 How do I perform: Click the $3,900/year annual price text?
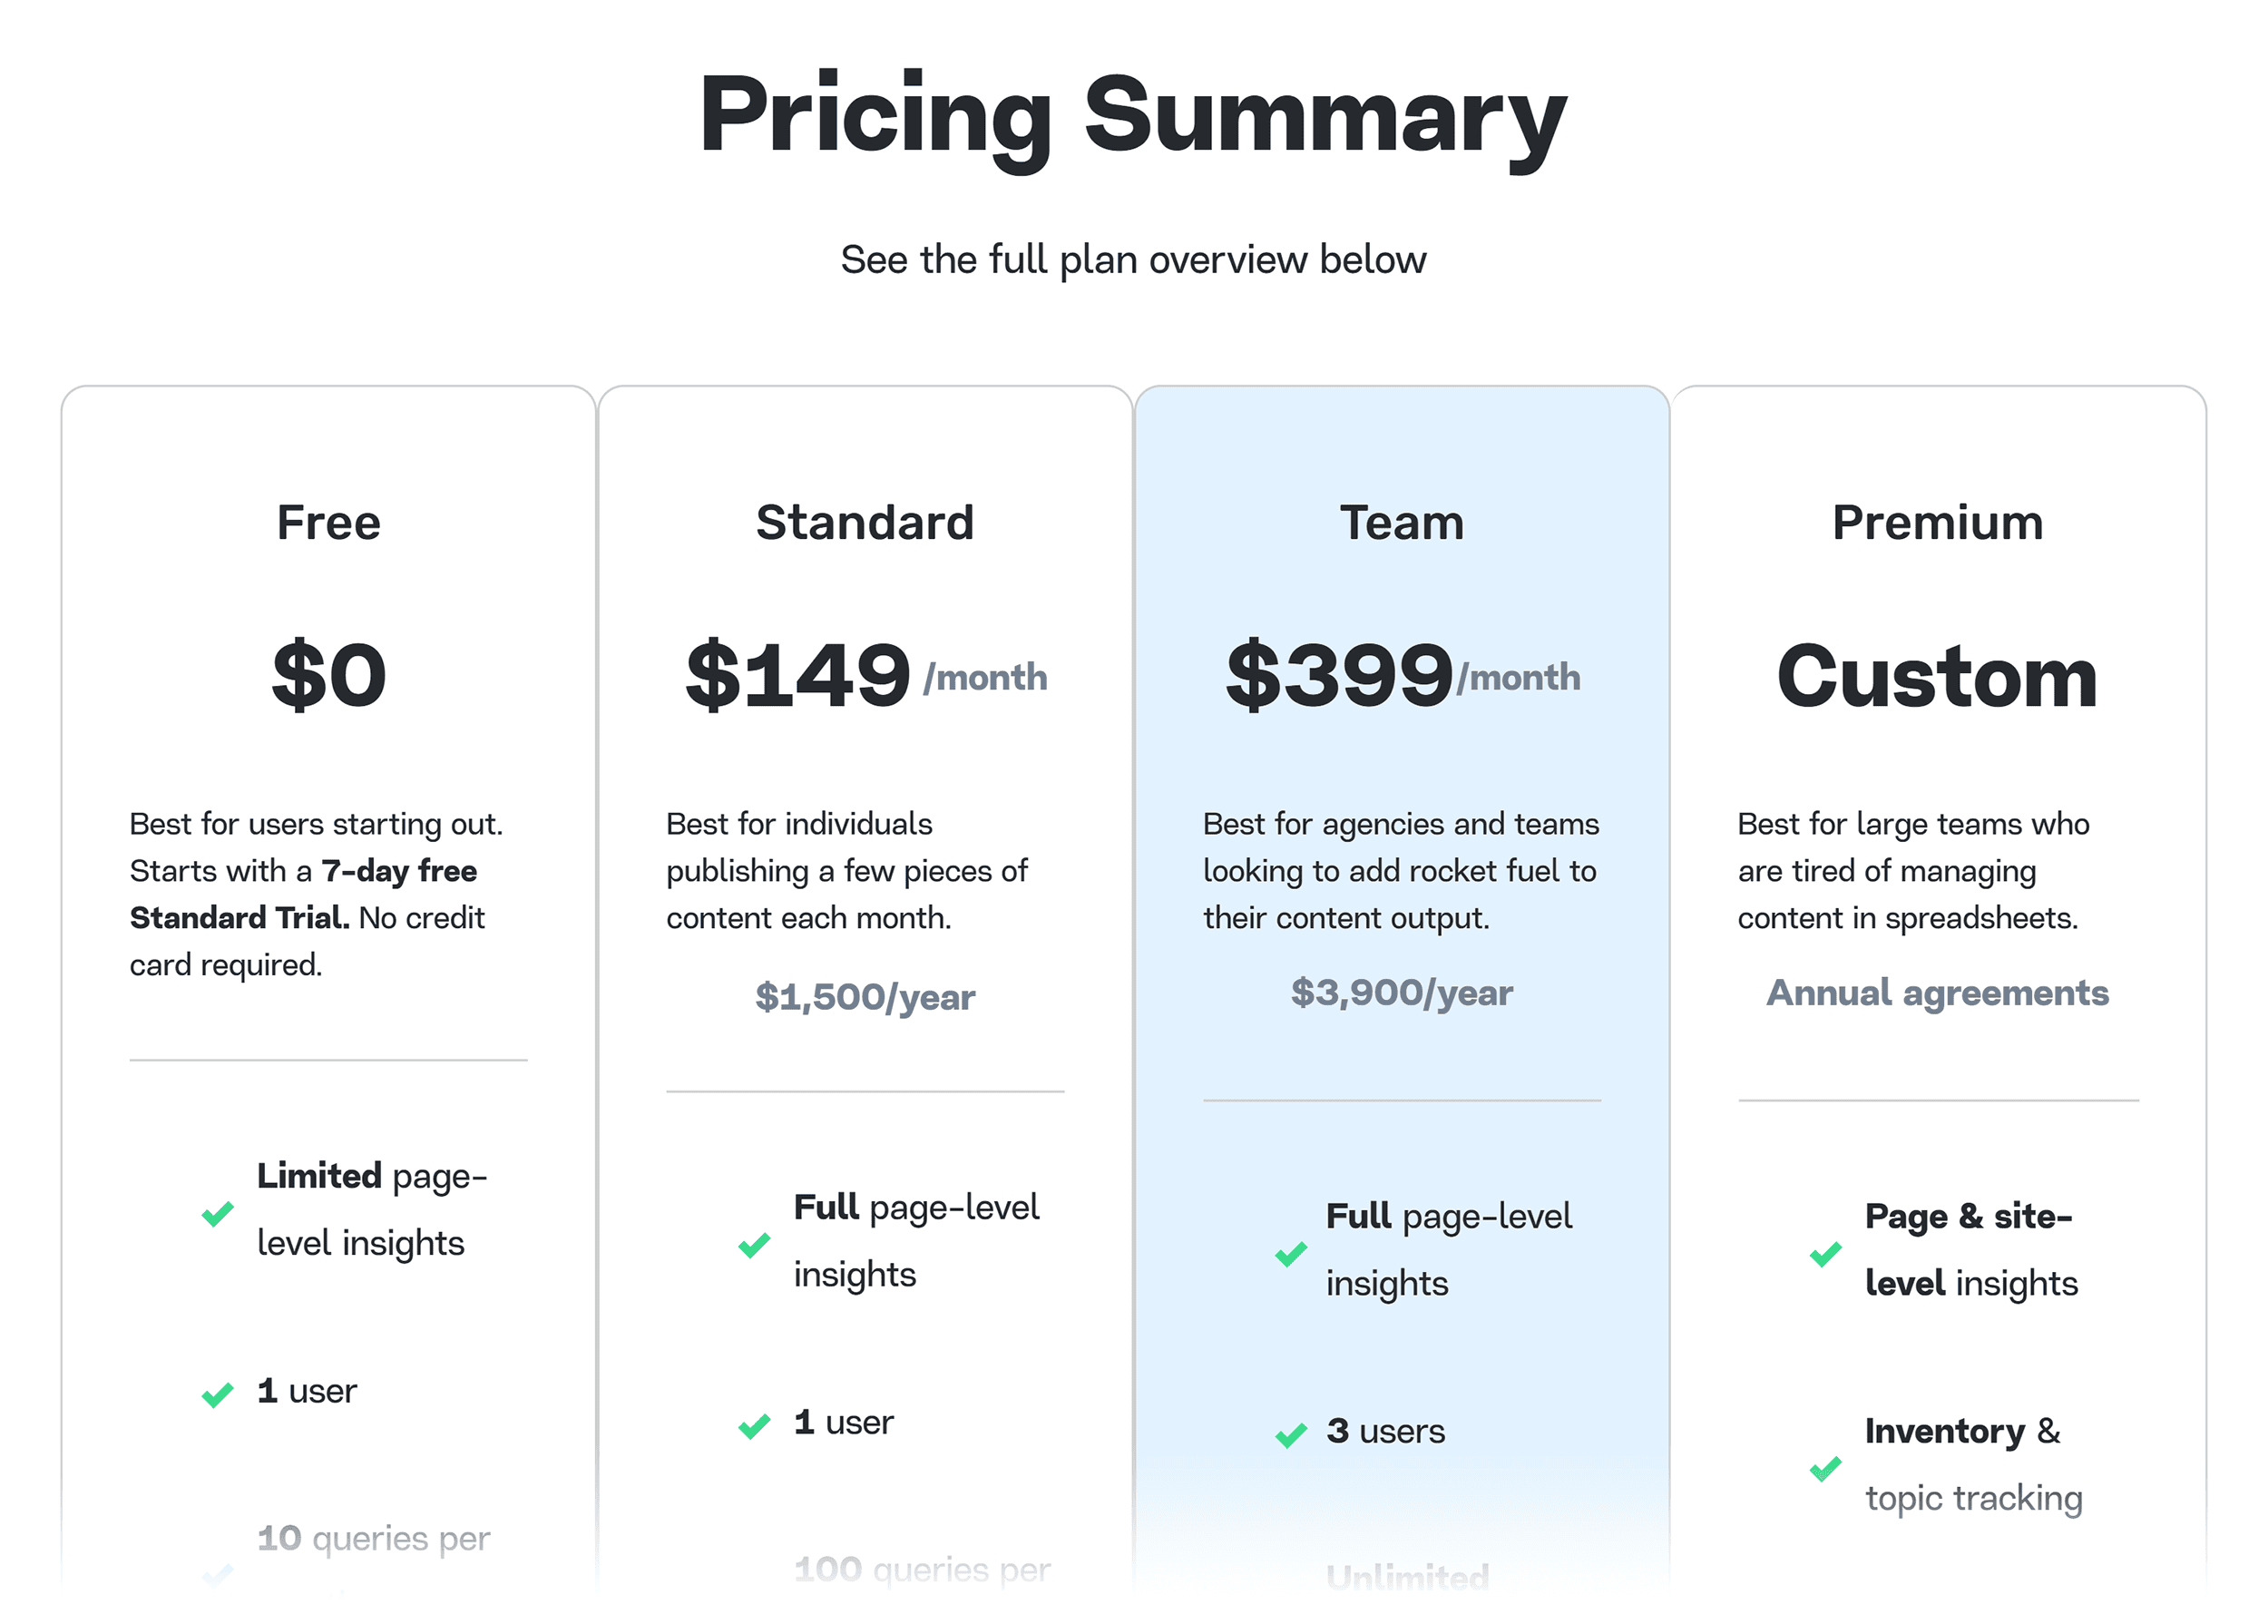pyautogui.click(x=1401, y=993)
